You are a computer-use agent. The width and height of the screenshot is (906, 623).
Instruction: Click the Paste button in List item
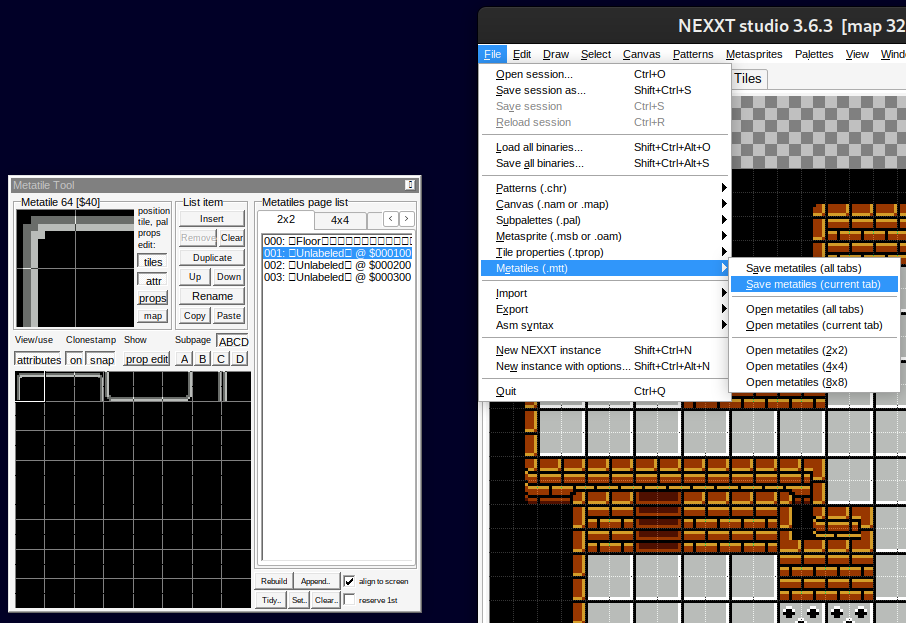tap(229, 316)
